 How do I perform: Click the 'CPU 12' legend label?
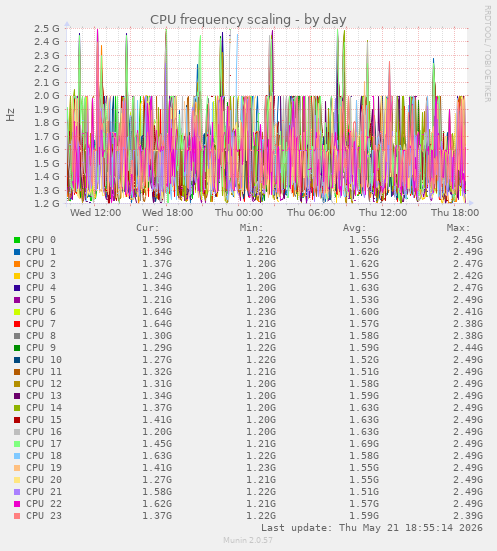pyautogui.click(x=44, y=384)
